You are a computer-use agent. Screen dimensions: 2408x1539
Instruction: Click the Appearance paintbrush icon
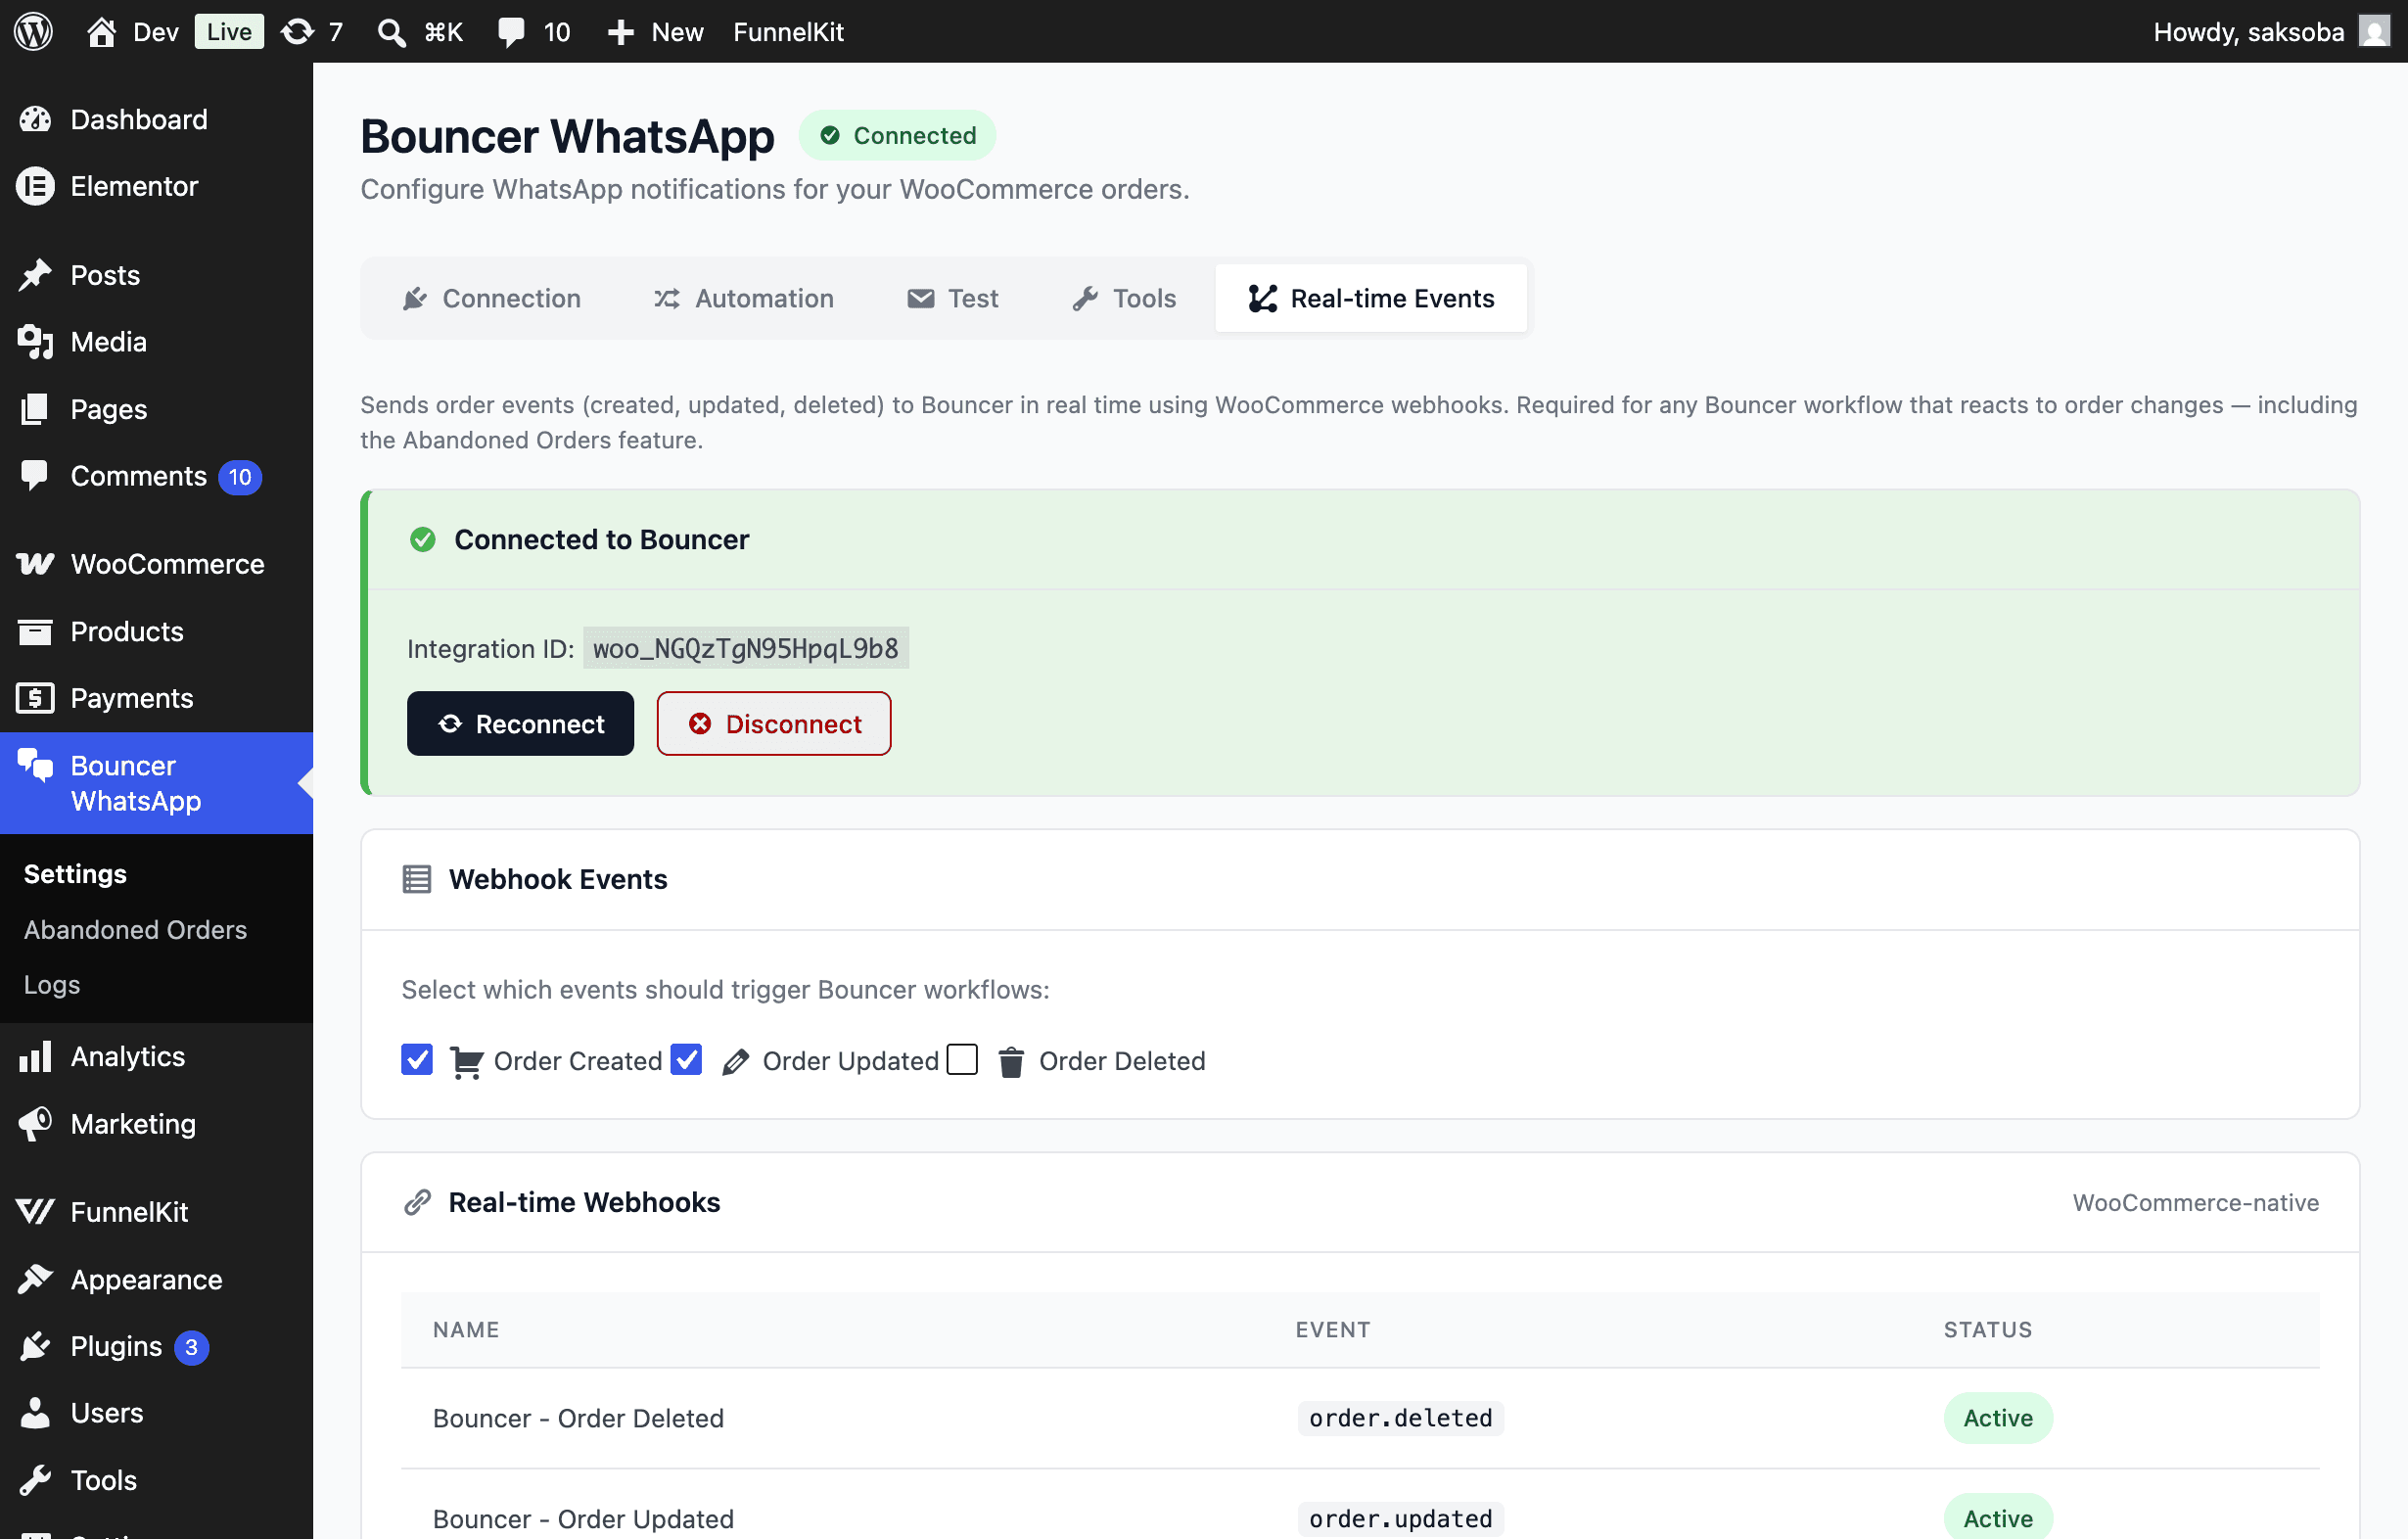[x=35, y=1279]
